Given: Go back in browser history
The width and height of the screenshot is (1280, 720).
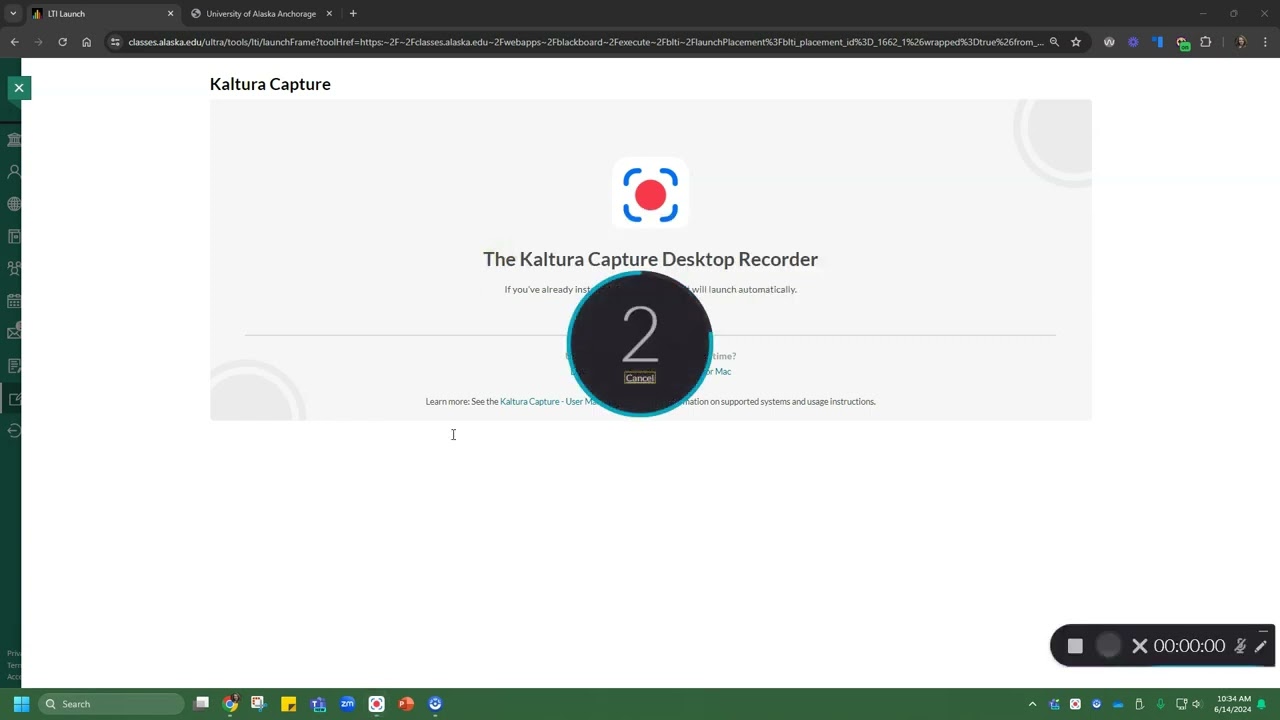Looking at the screenshot, I should click(14, 42).
